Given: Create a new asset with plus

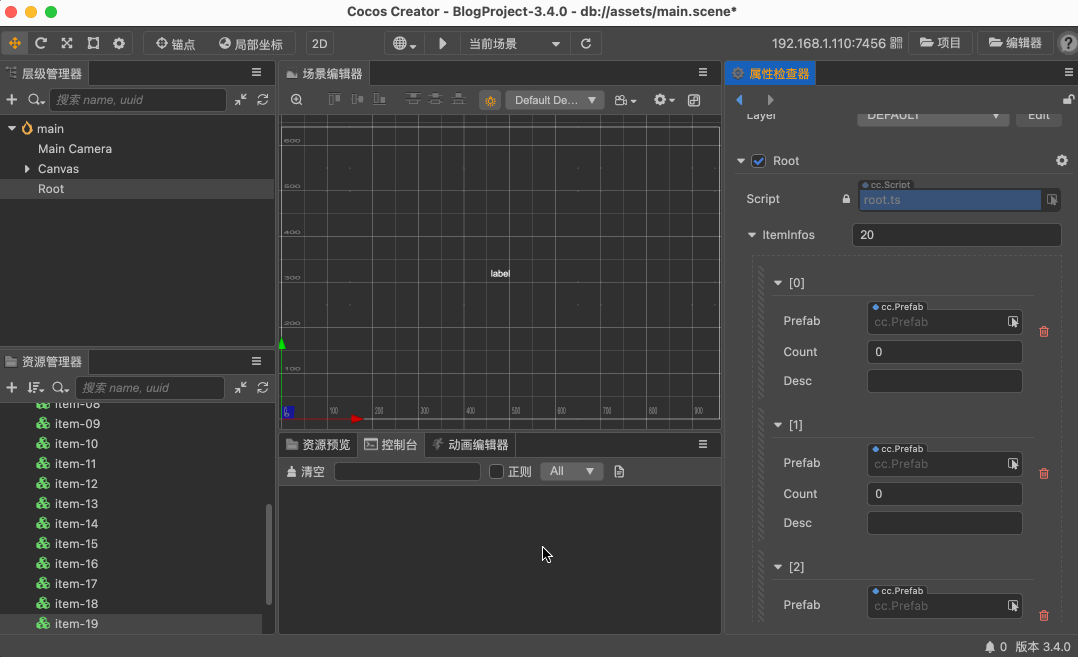Looking at the screenshot, I should pos(12,388).
